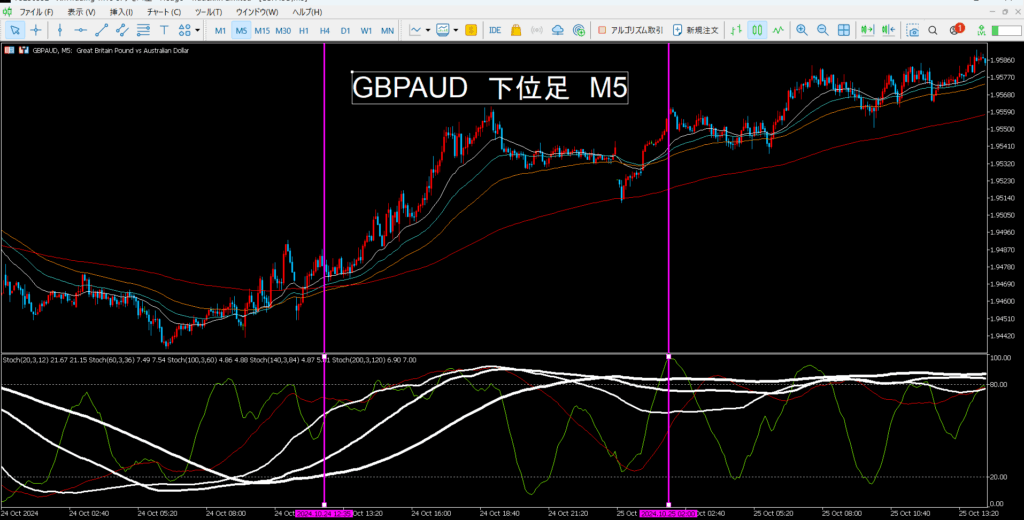Switch chart to candlestick display mode
This screenshot has width=1024, height=520.
click(757, 30)
